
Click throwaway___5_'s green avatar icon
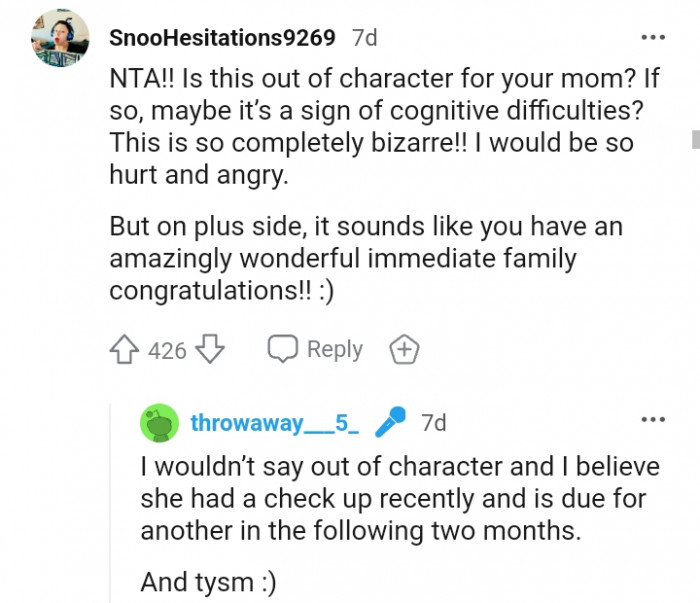[x=159, y=424]
